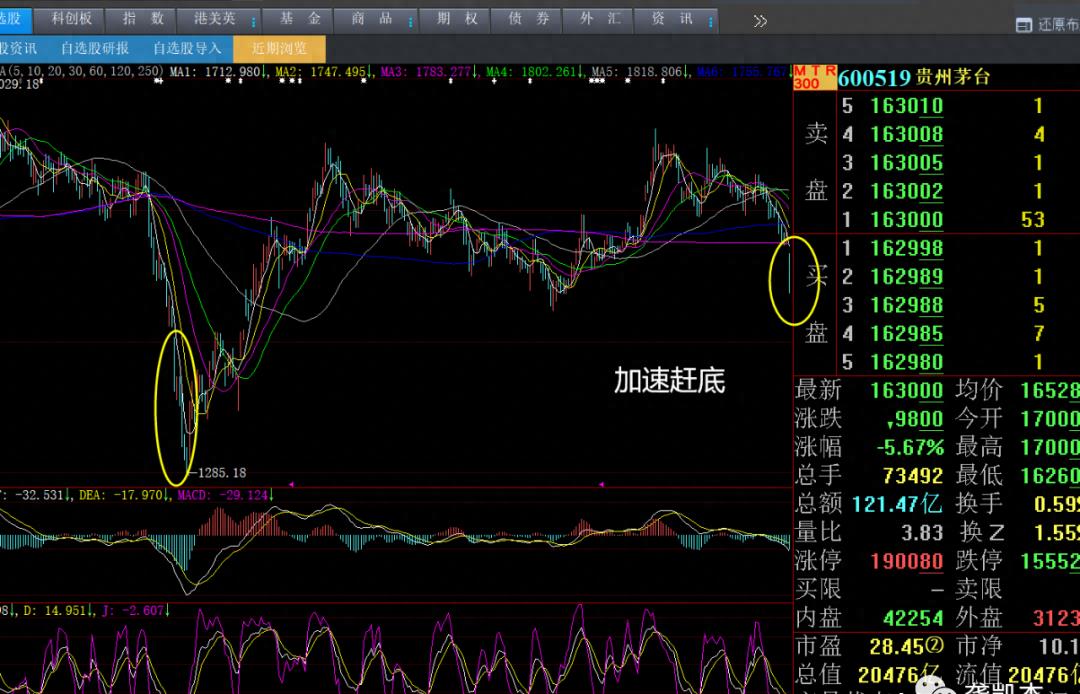Select the highlighted 近期浏览 tab
1080x694 pixels.
[x=279, y=48]
